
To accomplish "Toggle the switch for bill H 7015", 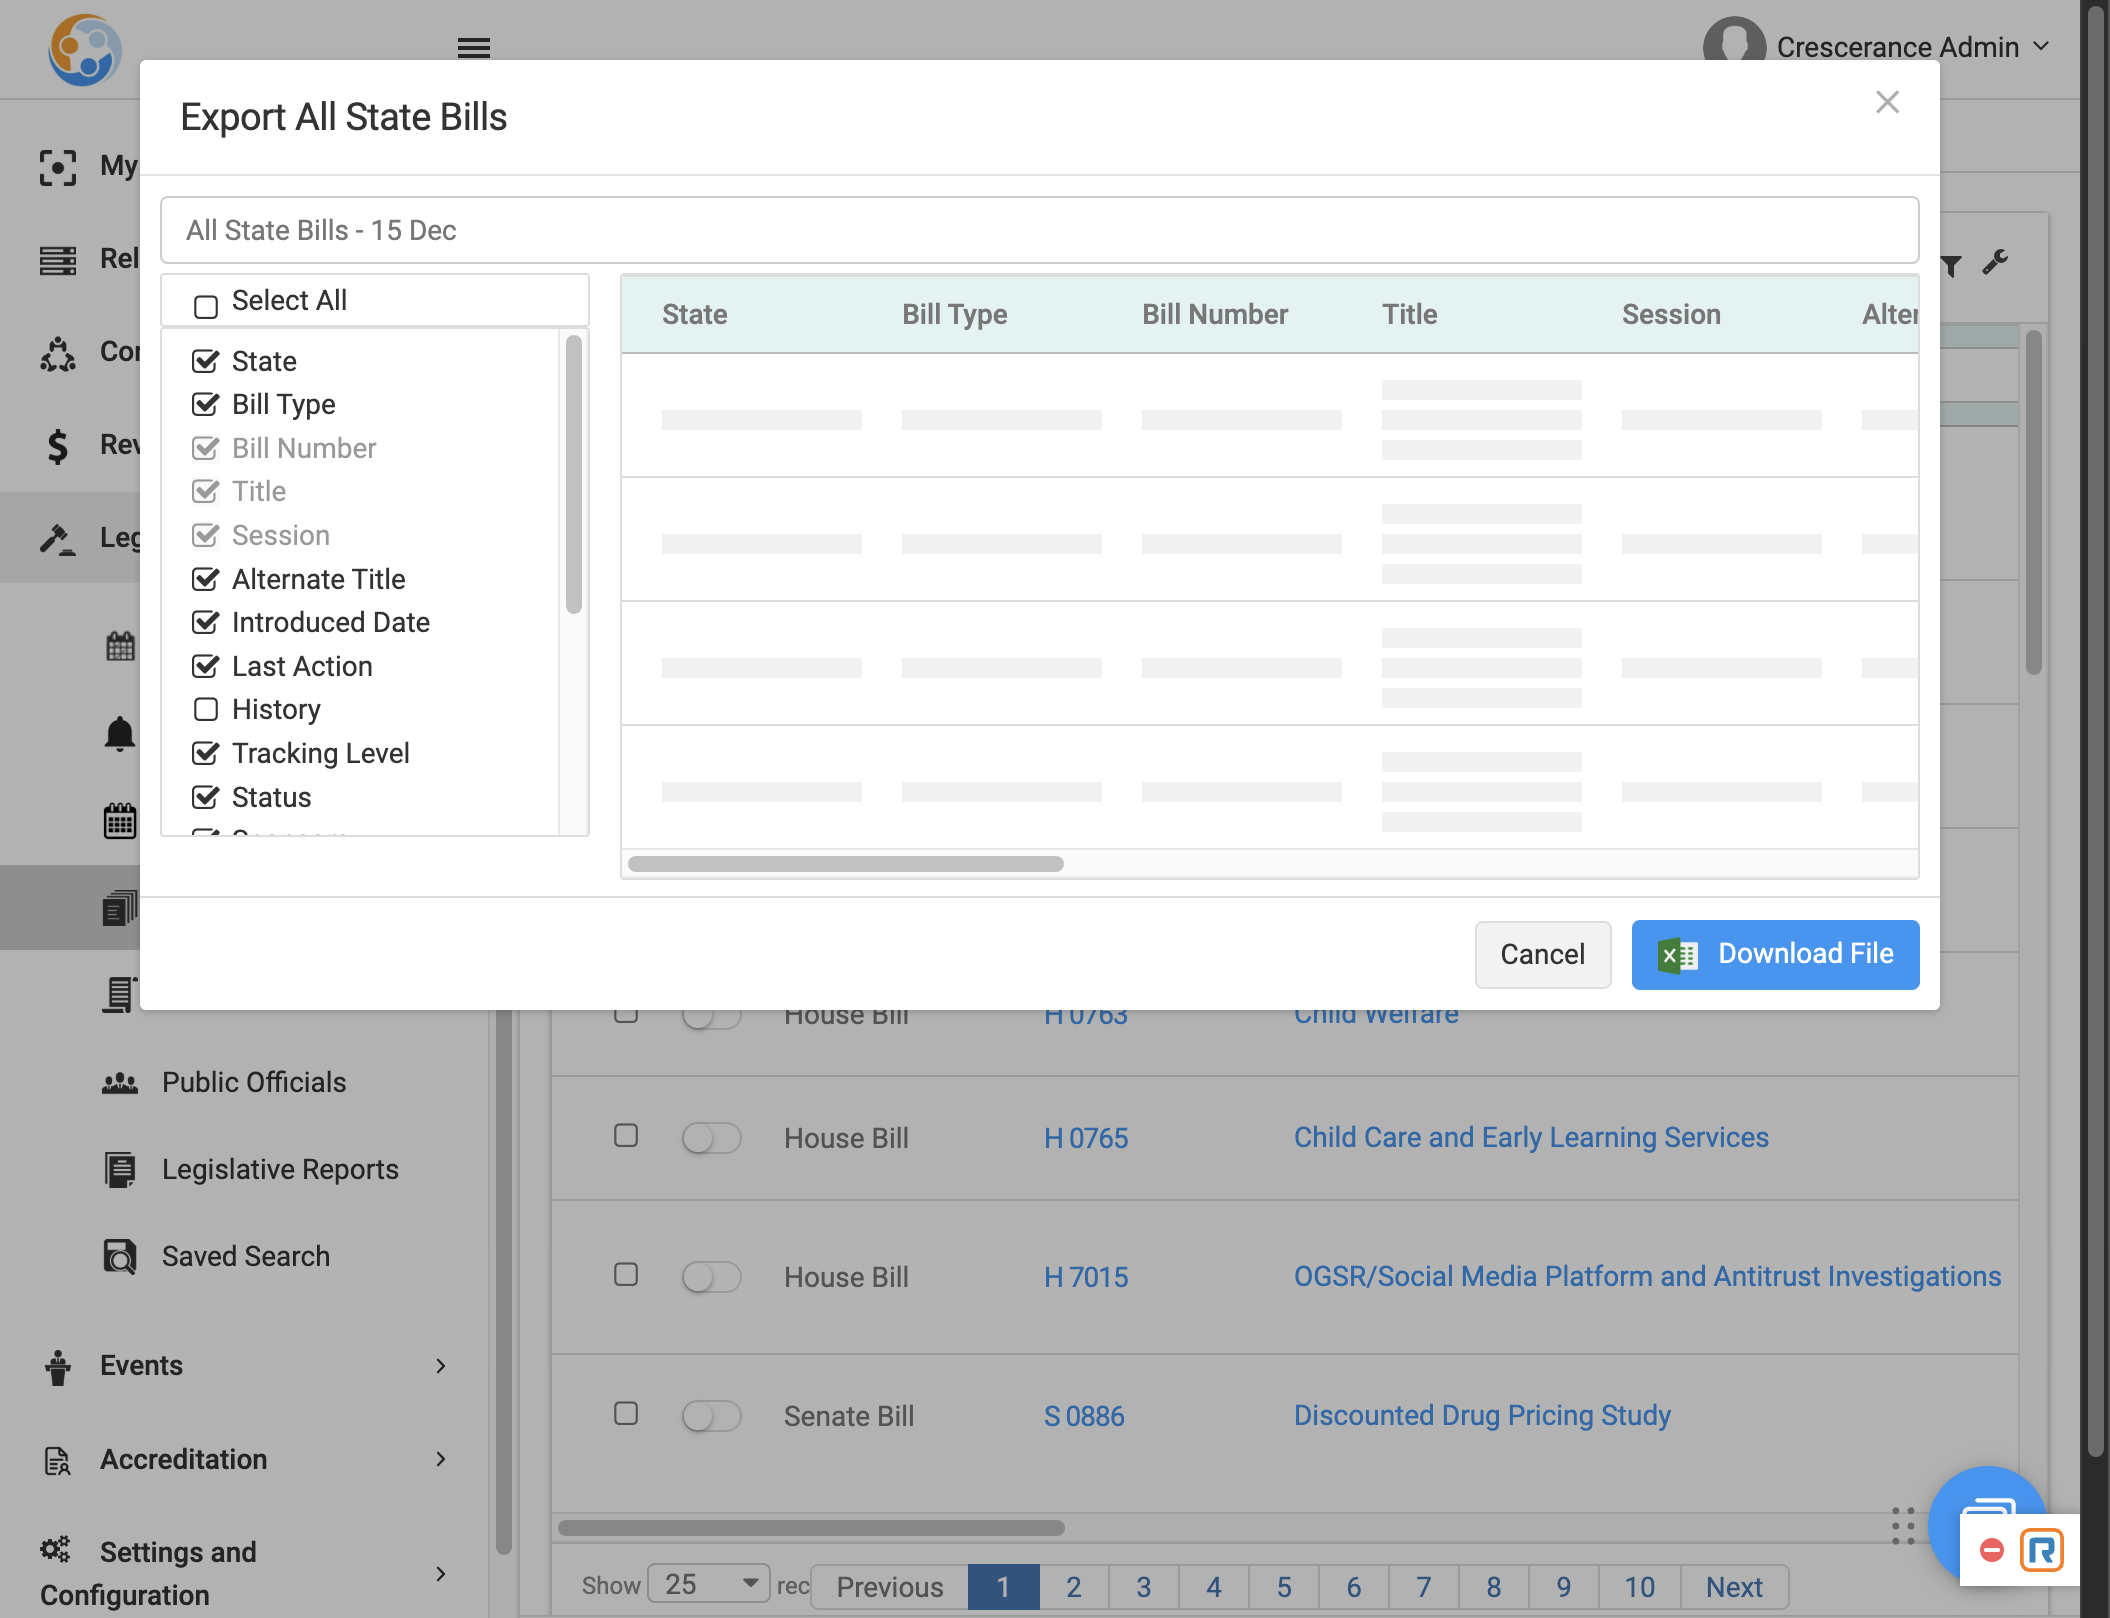I will coord(711,1277).
